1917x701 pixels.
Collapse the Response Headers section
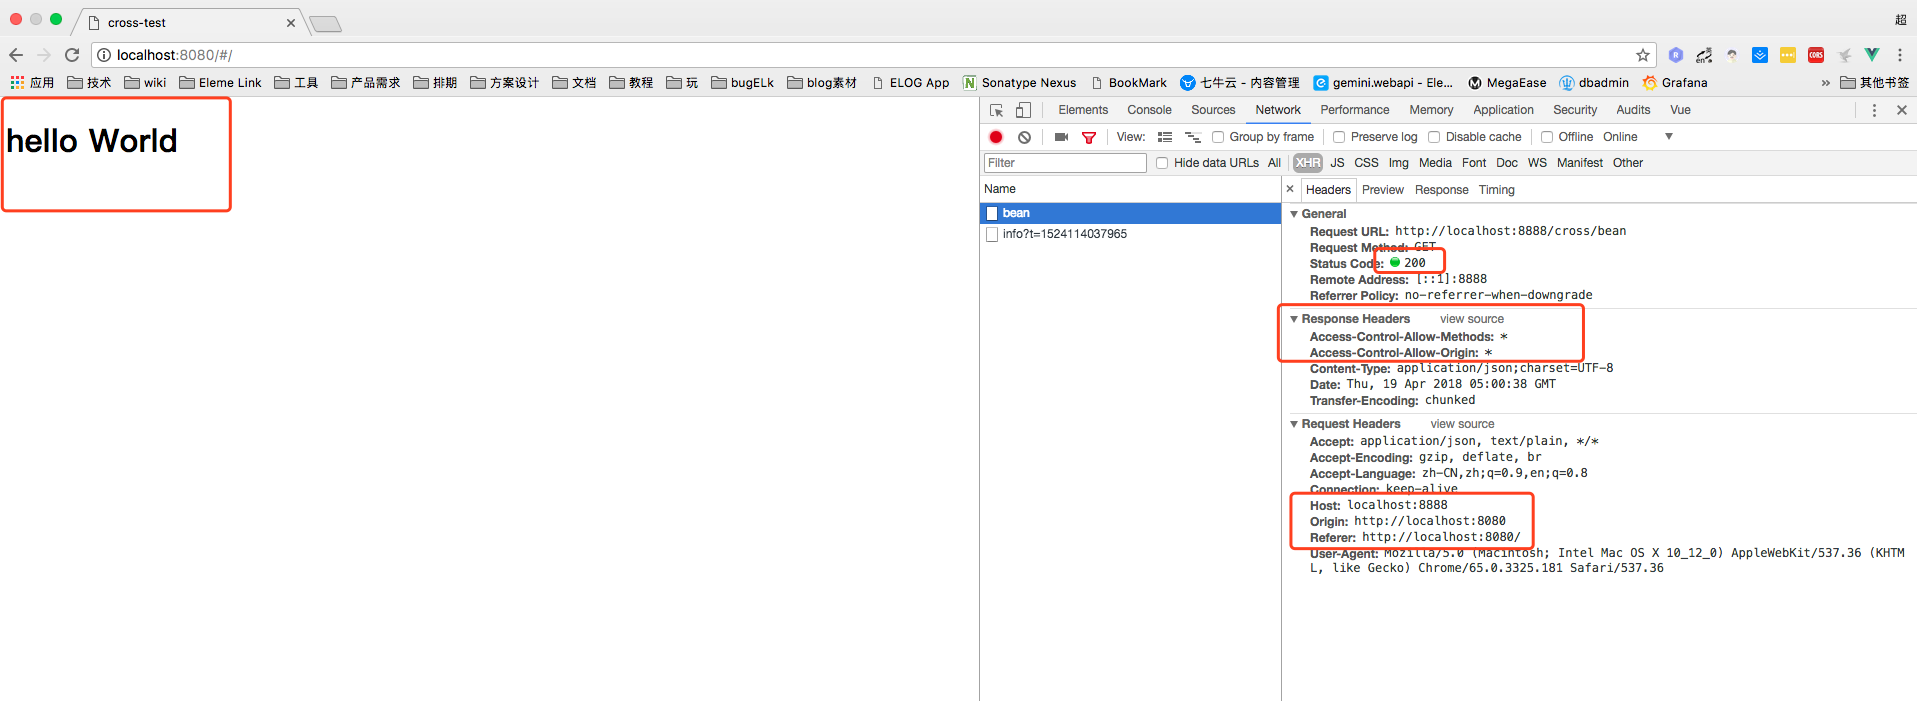click(1294, 319)
